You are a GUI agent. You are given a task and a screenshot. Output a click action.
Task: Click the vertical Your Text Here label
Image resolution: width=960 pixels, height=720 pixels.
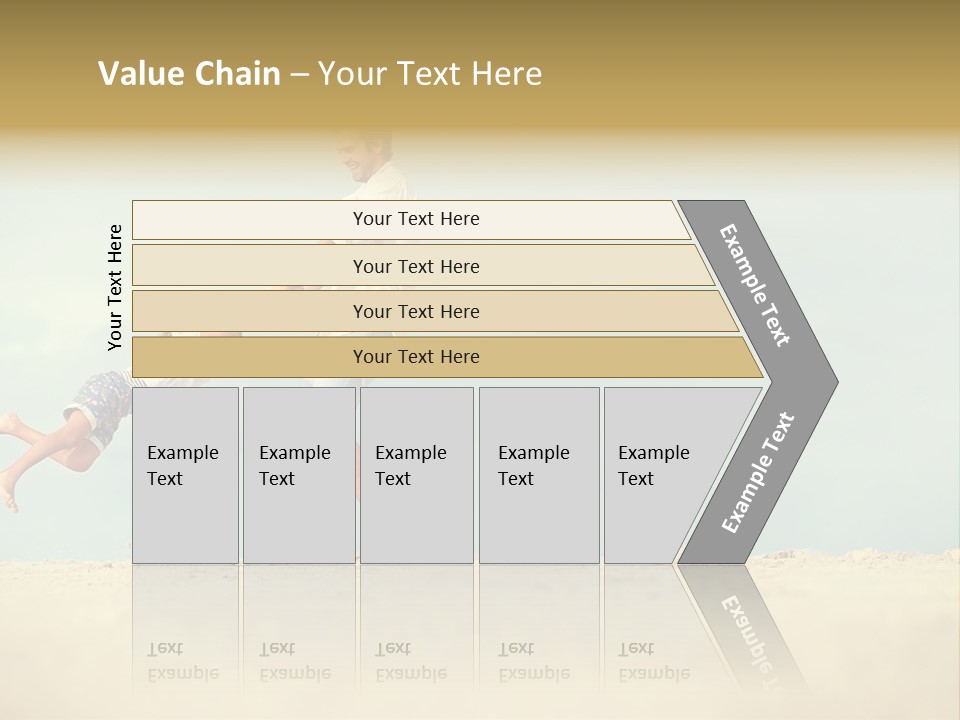115,288
